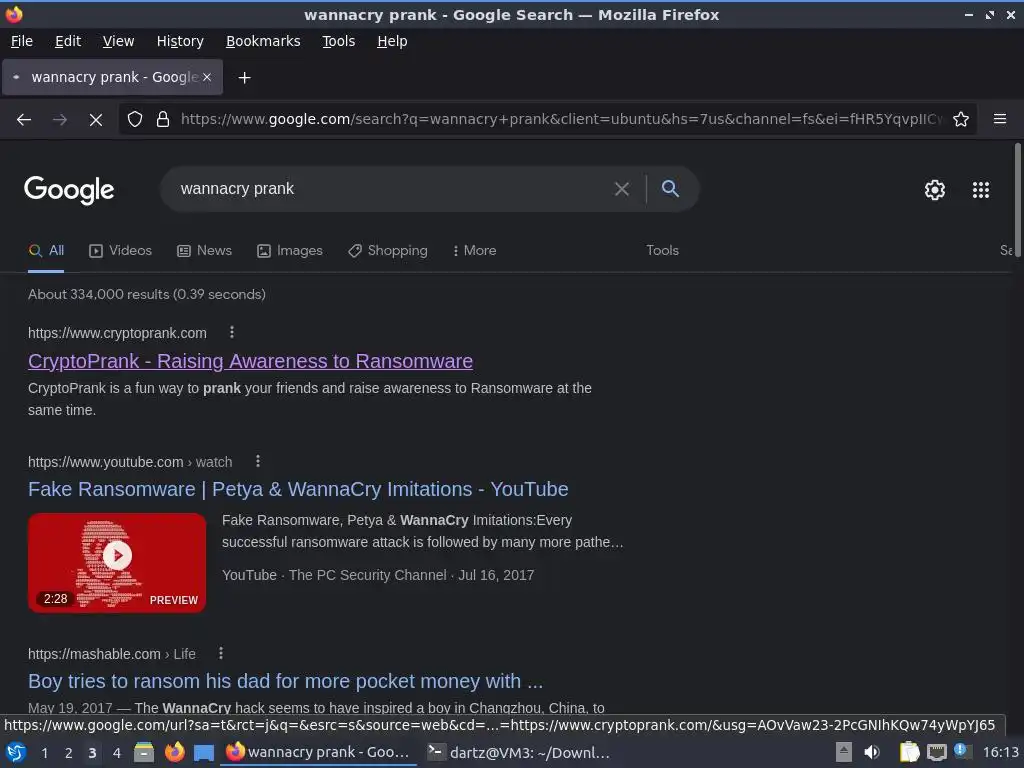The height and width of the screenshot is (768, 1024).
Task: Click the forward navigation arrow
Action: 59,120
